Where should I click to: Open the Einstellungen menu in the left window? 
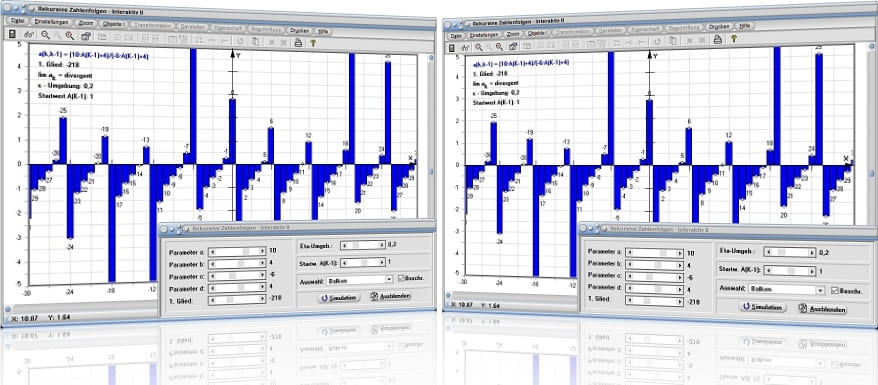[51, 22]
